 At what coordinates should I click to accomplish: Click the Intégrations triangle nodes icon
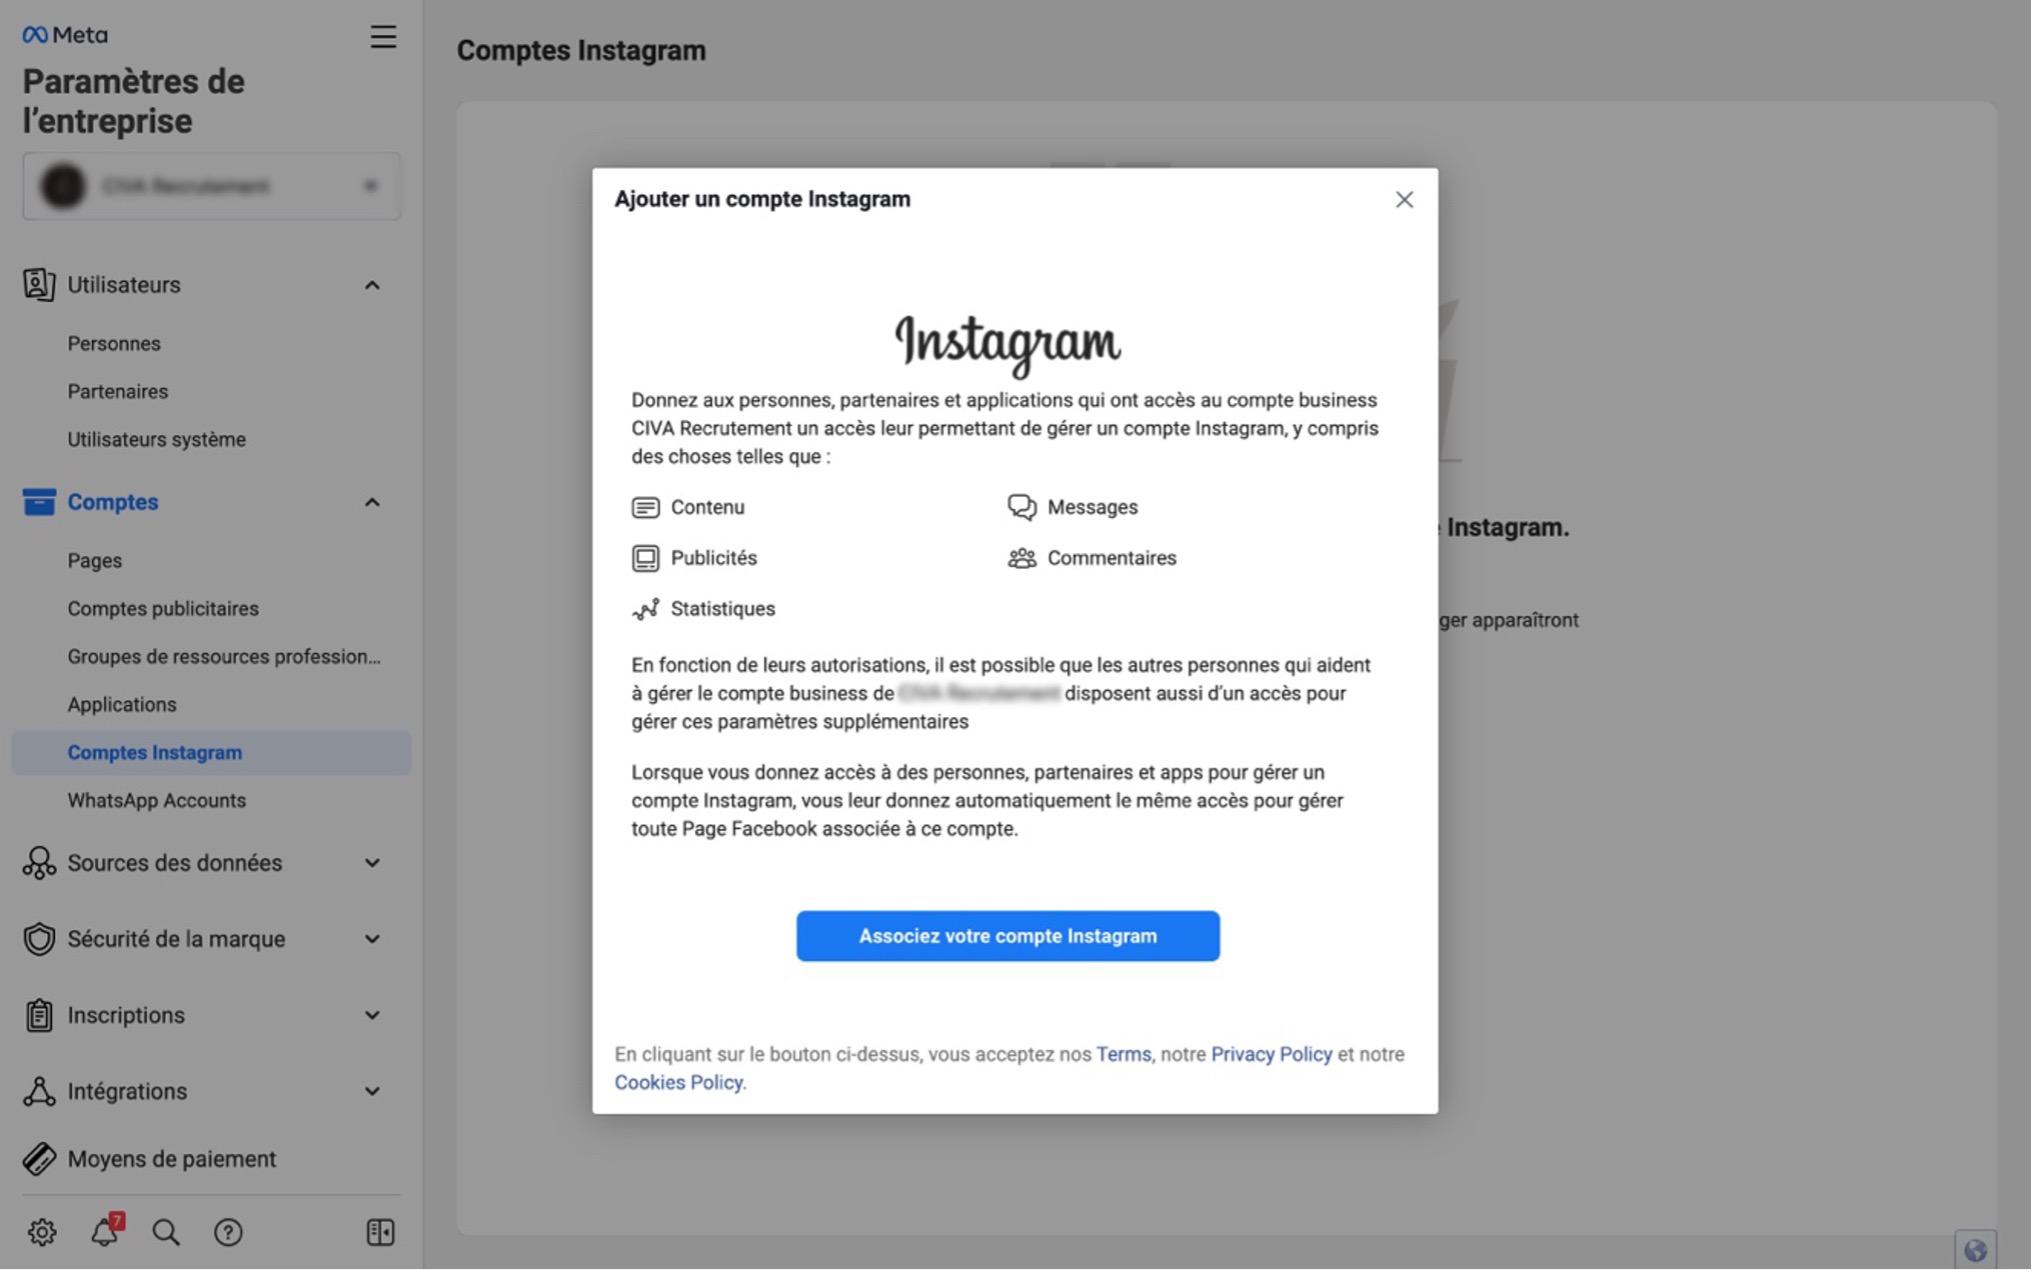tap(38, 1092)
